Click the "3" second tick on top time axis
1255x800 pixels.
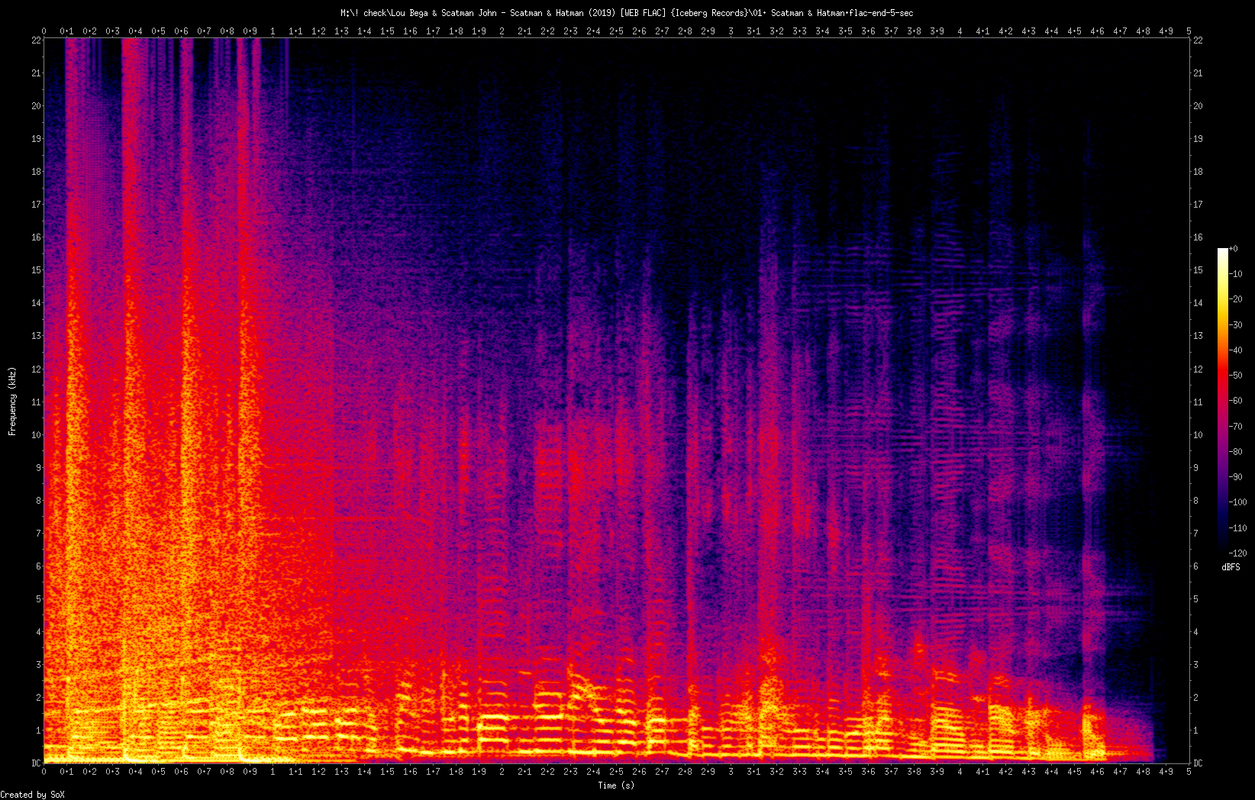[731, 31]
